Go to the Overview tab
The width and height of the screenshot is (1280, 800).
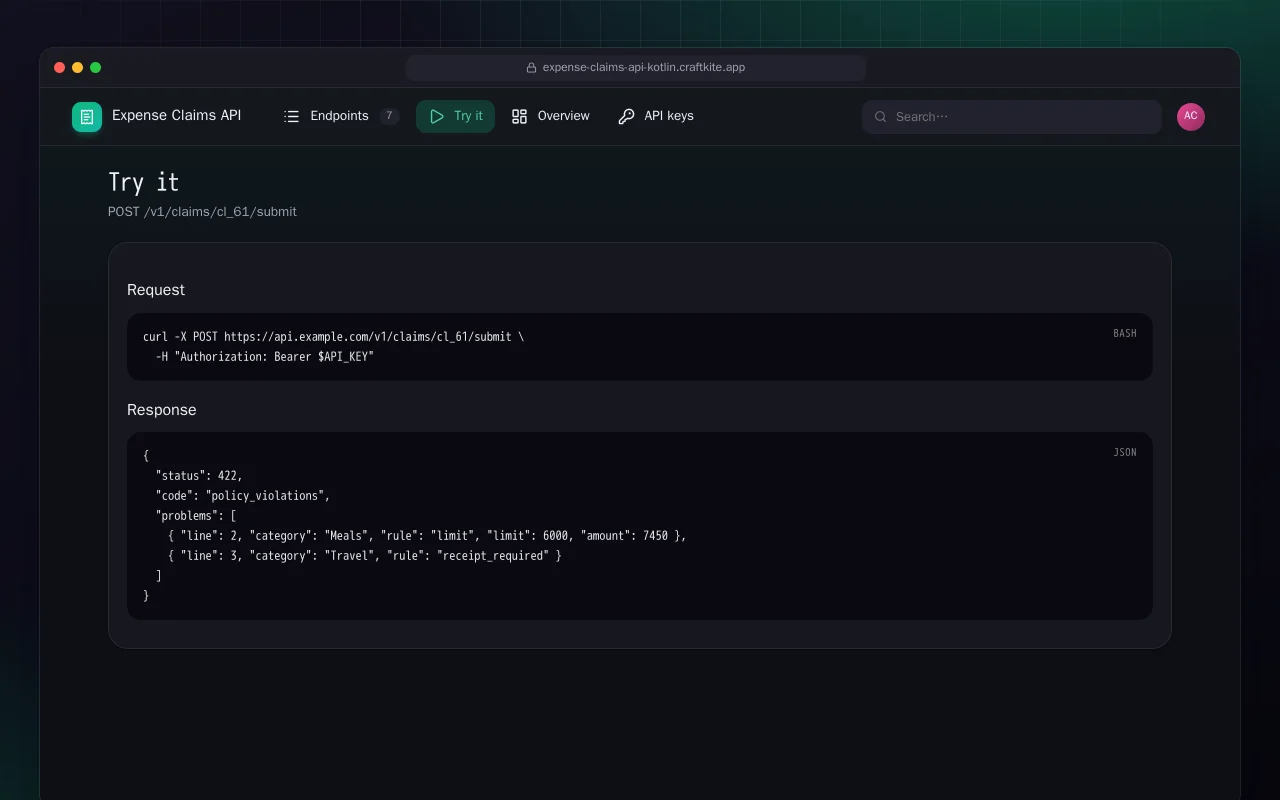[x=550, y=117]
